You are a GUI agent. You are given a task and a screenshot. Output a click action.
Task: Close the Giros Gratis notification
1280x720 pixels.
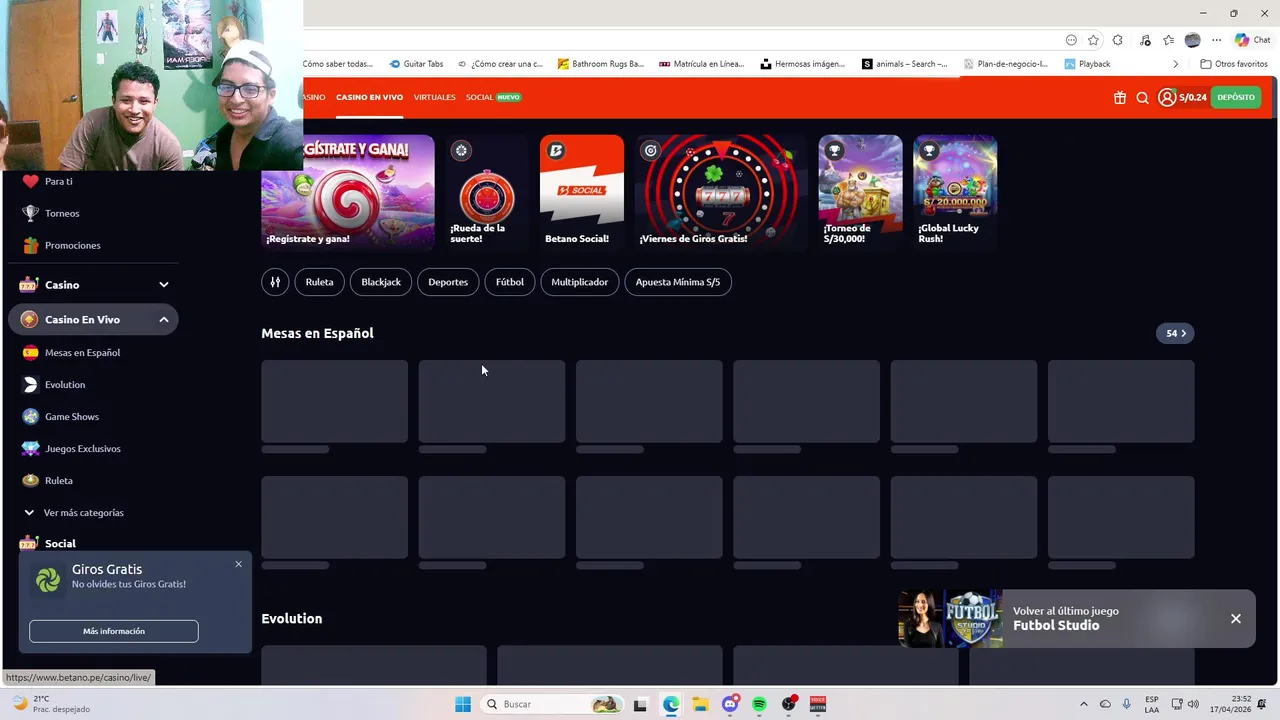pos(238,564)
